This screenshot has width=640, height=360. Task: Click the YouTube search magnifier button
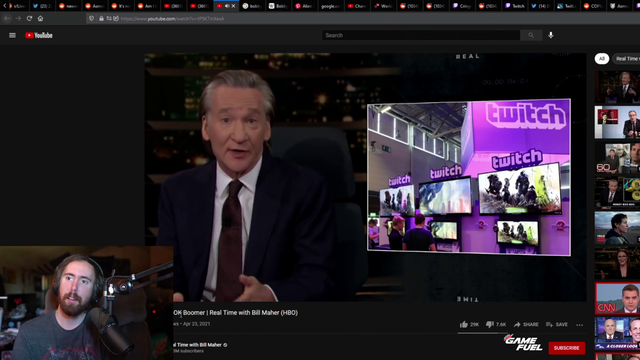[x=531, y=36]
